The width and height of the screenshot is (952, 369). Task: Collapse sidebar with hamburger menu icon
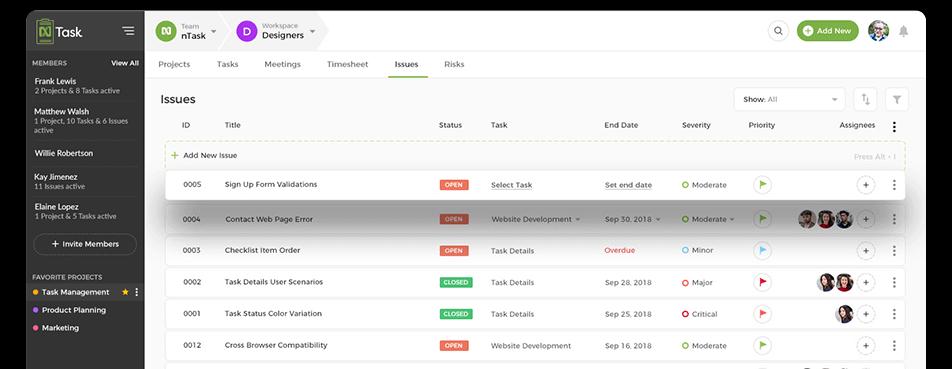(128, 30)
